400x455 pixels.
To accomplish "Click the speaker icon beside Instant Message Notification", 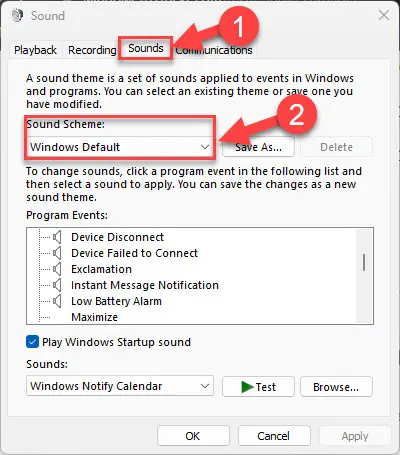I will point(57,285).
